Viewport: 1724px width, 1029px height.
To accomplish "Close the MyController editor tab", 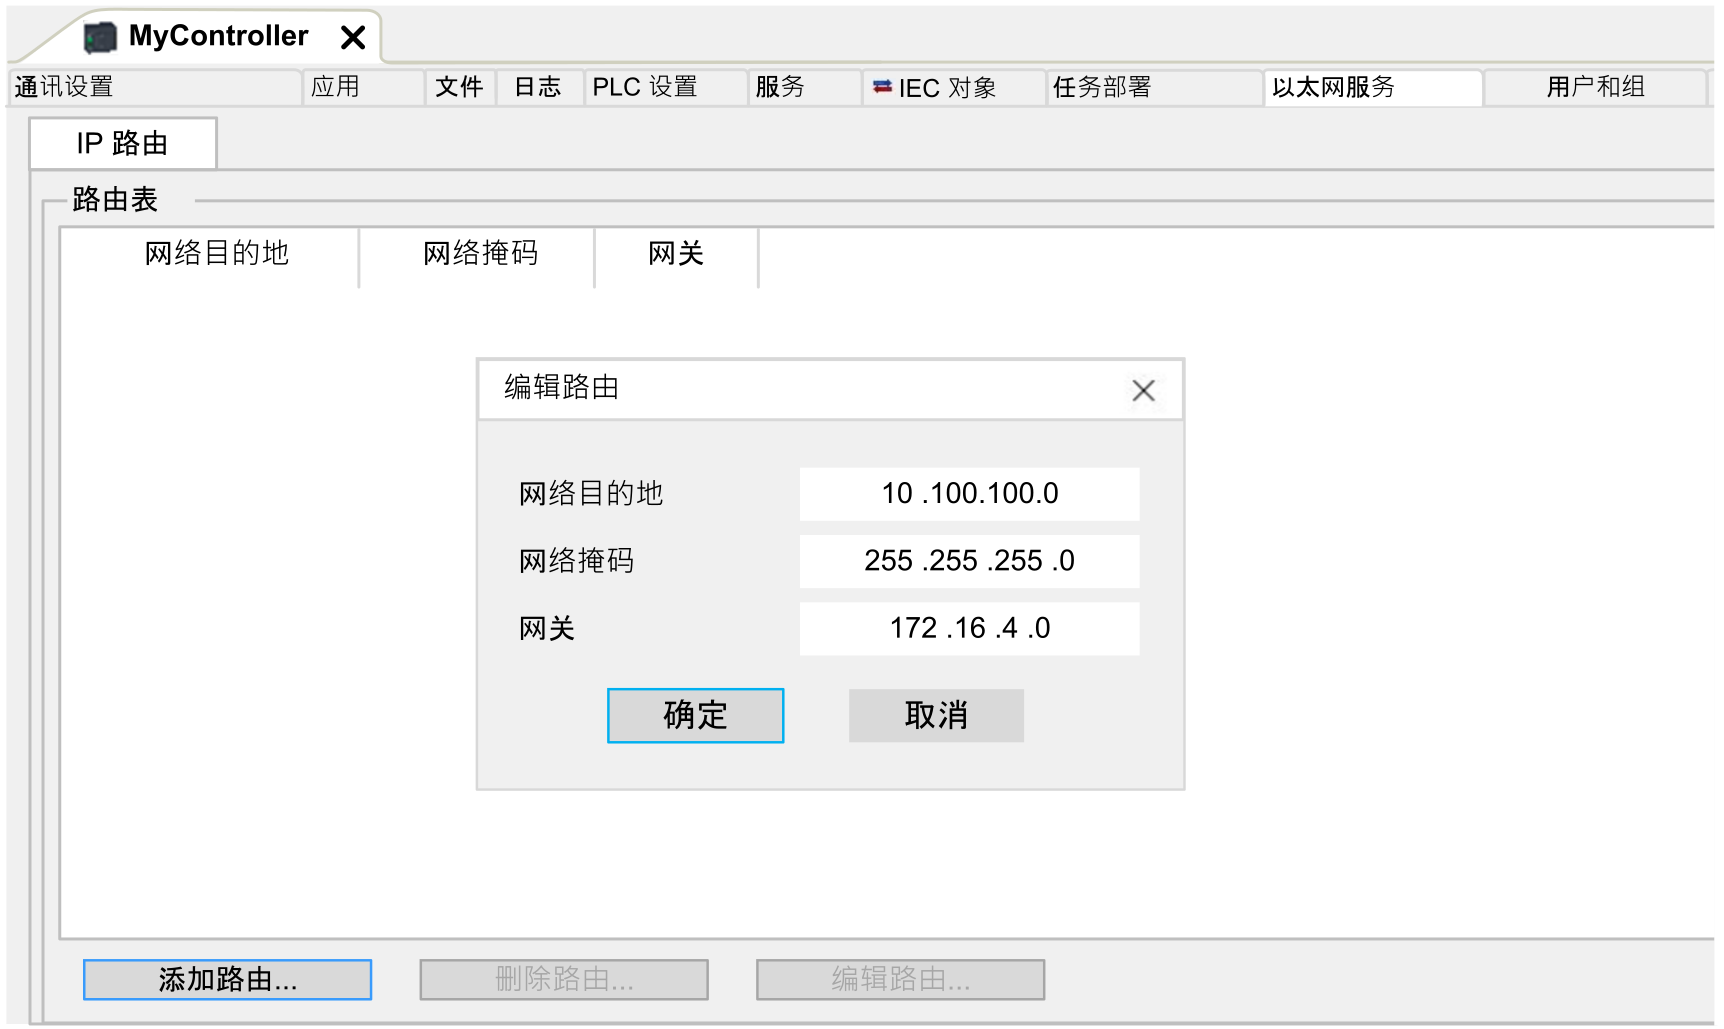I will click(353, 38).
